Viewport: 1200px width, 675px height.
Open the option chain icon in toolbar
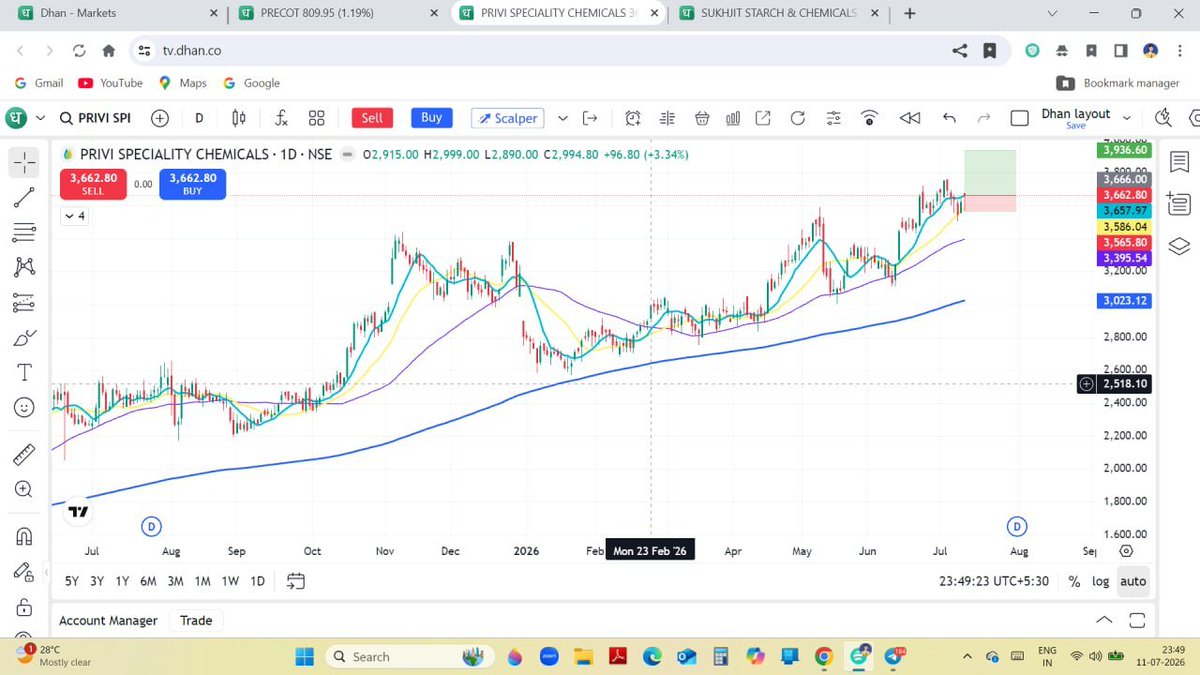click(668, 118)
